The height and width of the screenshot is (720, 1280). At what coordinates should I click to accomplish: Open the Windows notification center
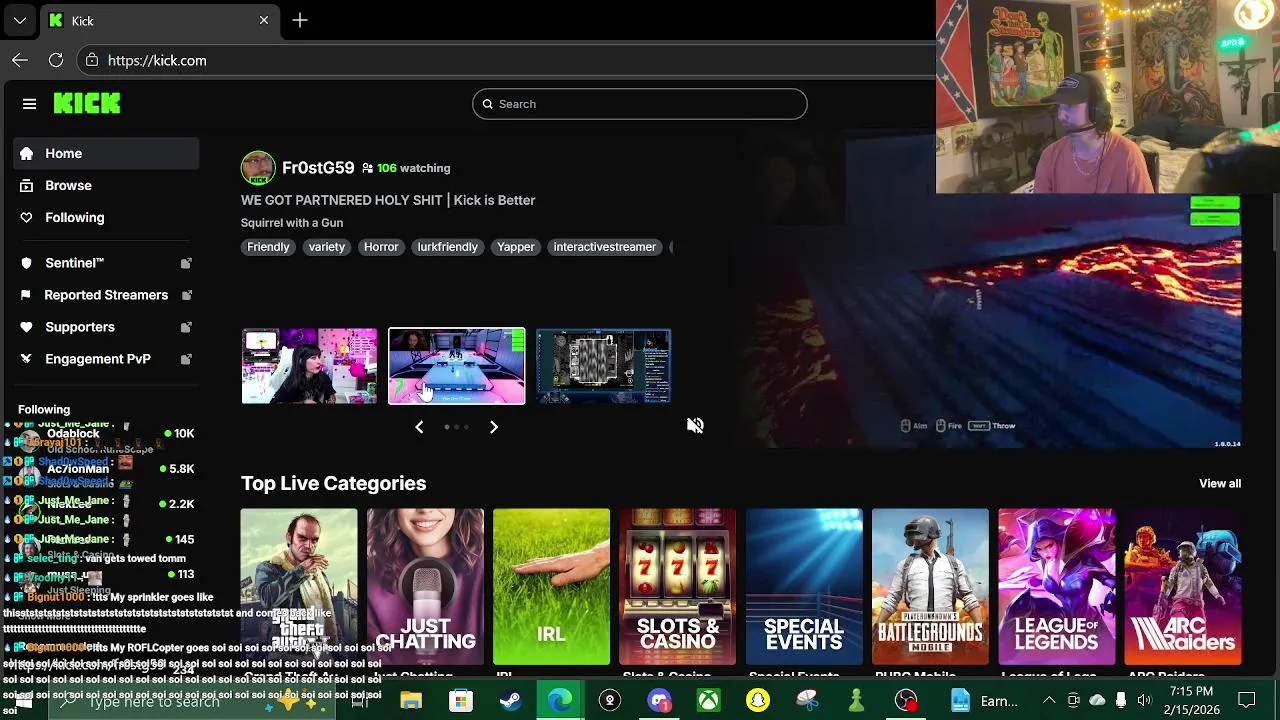[1247, 700]
